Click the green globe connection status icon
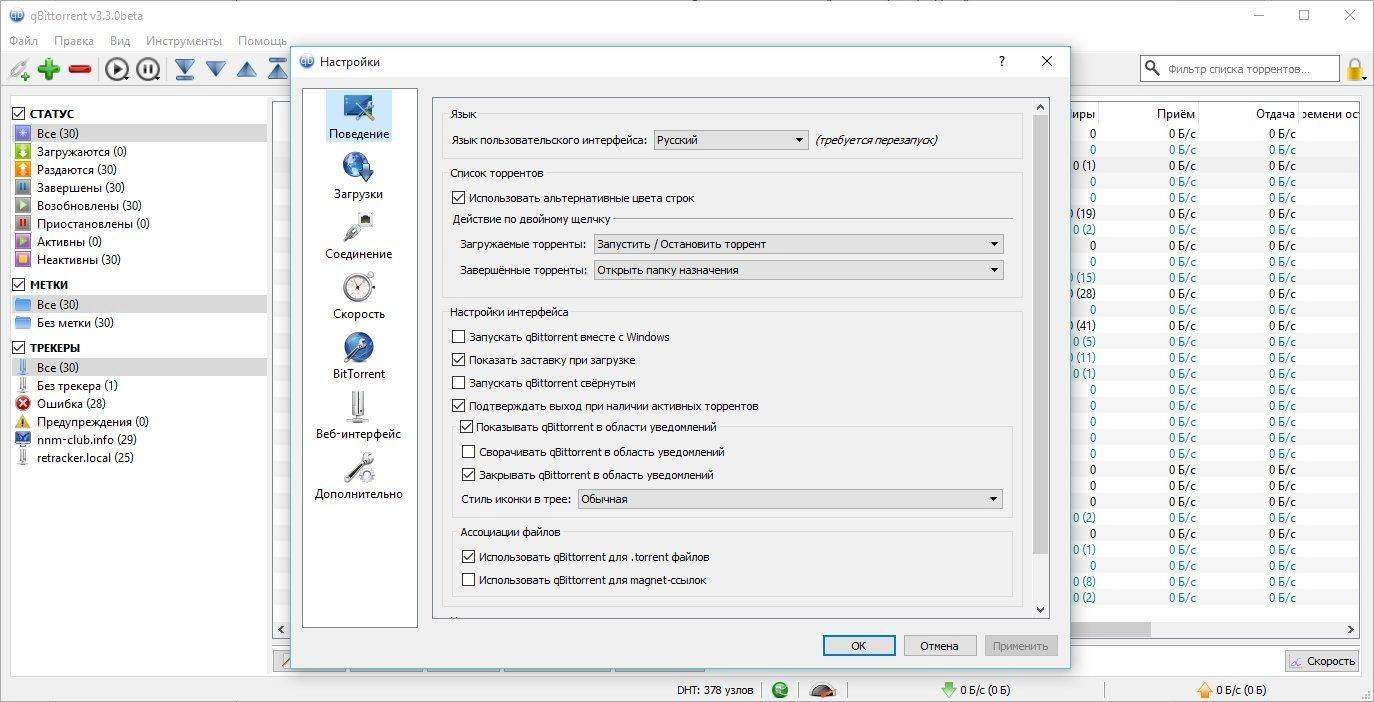1374x702 pixels. 779,690
